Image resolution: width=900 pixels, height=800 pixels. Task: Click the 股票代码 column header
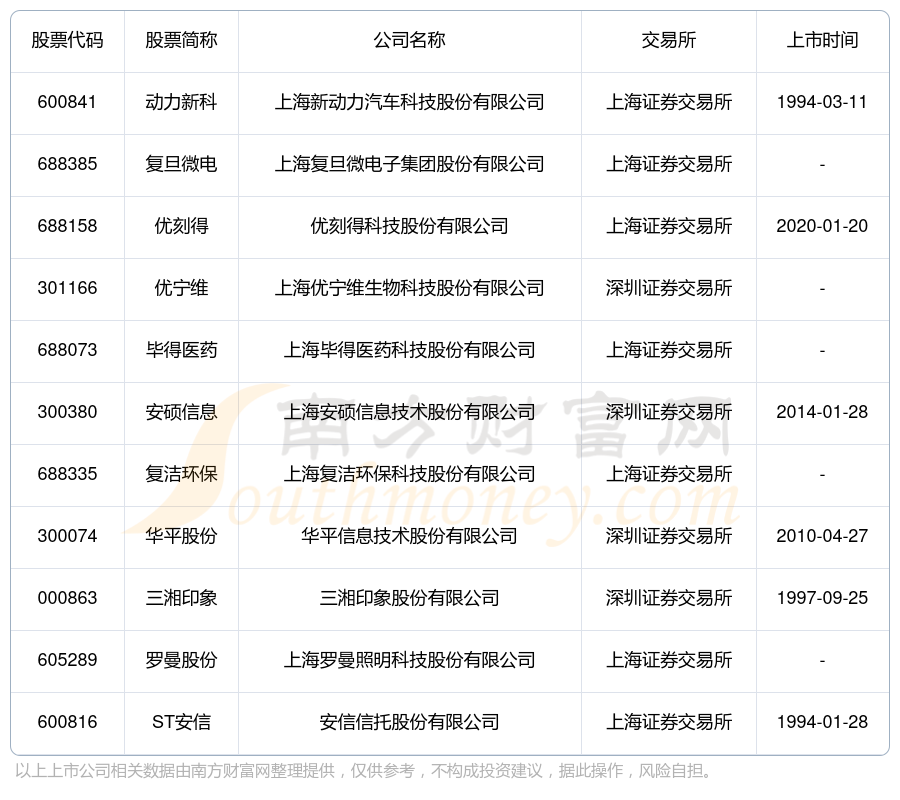[67, 40]
